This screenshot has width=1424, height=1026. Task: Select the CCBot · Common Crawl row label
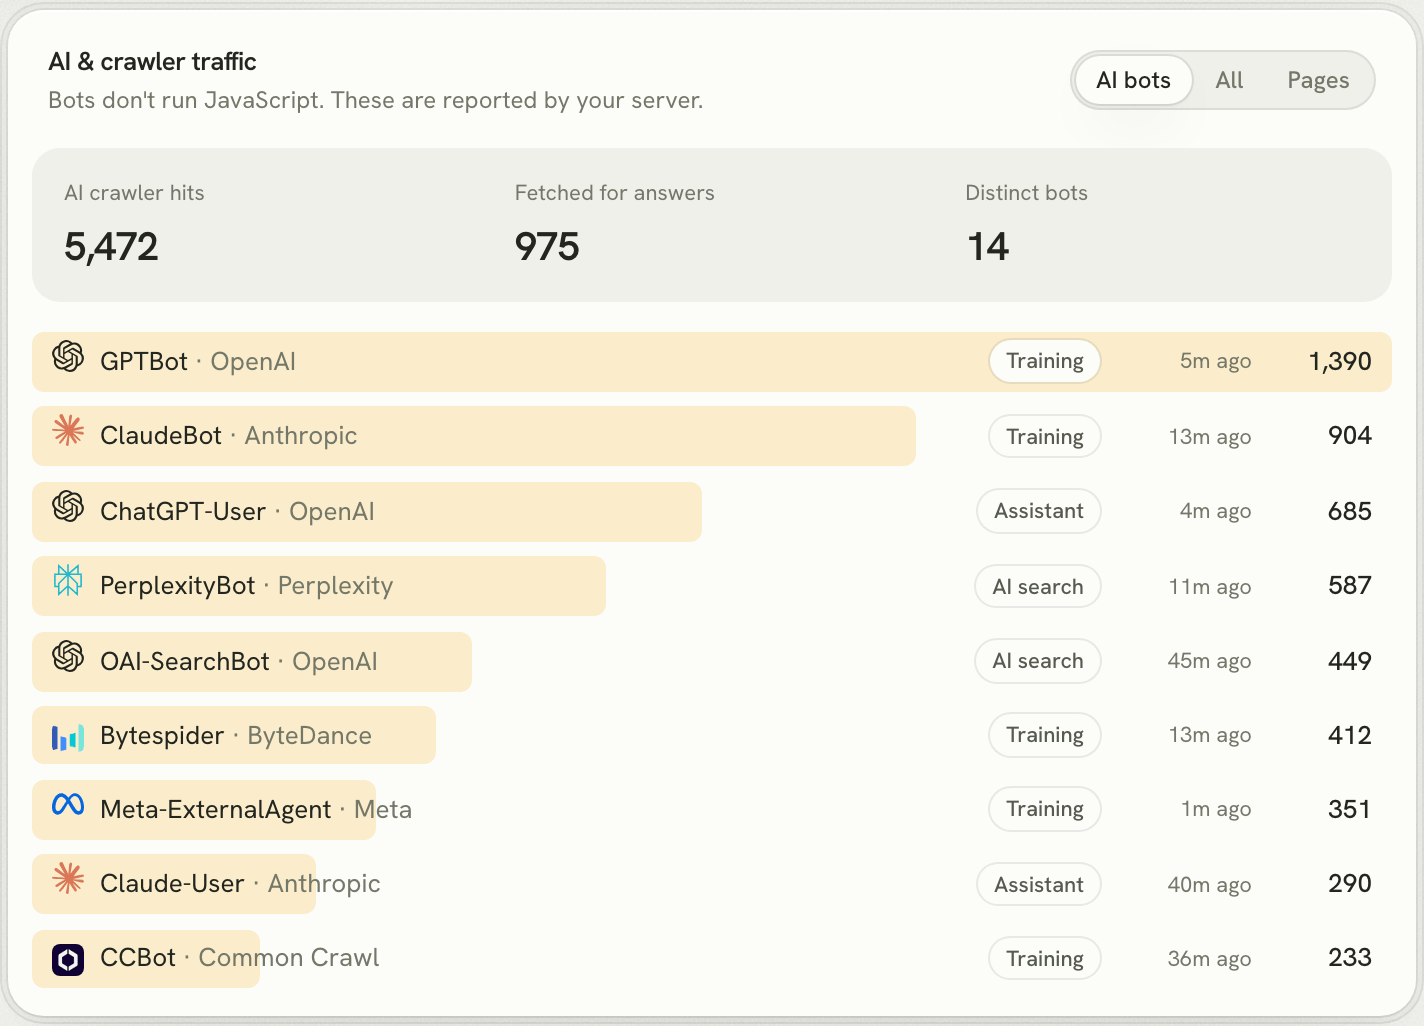(x=240, y=957)
